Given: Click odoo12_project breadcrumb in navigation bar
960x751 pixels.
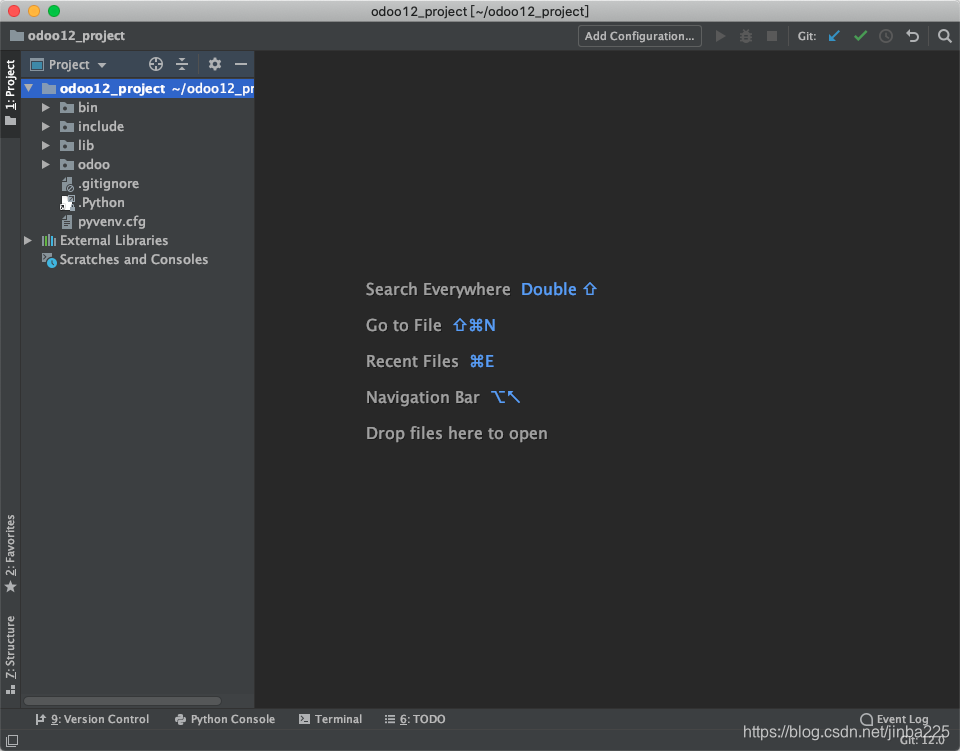Looking at the screenshot, I should coord(67,36).
